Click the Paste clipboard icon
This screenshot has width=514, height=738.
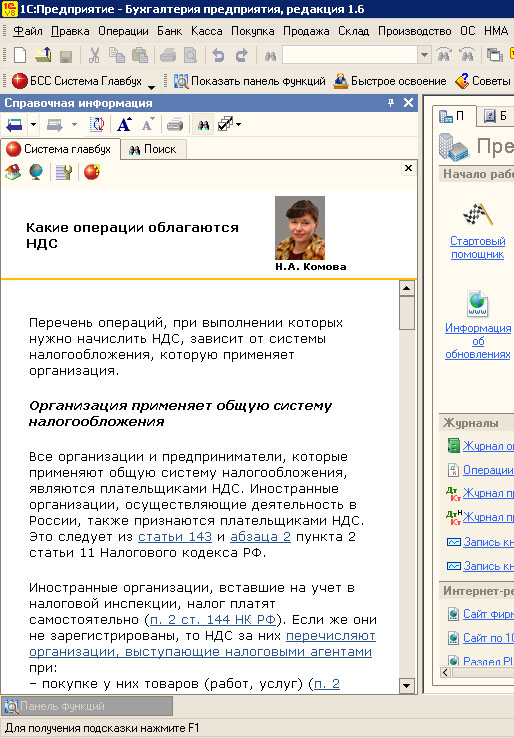click(139, 56)
